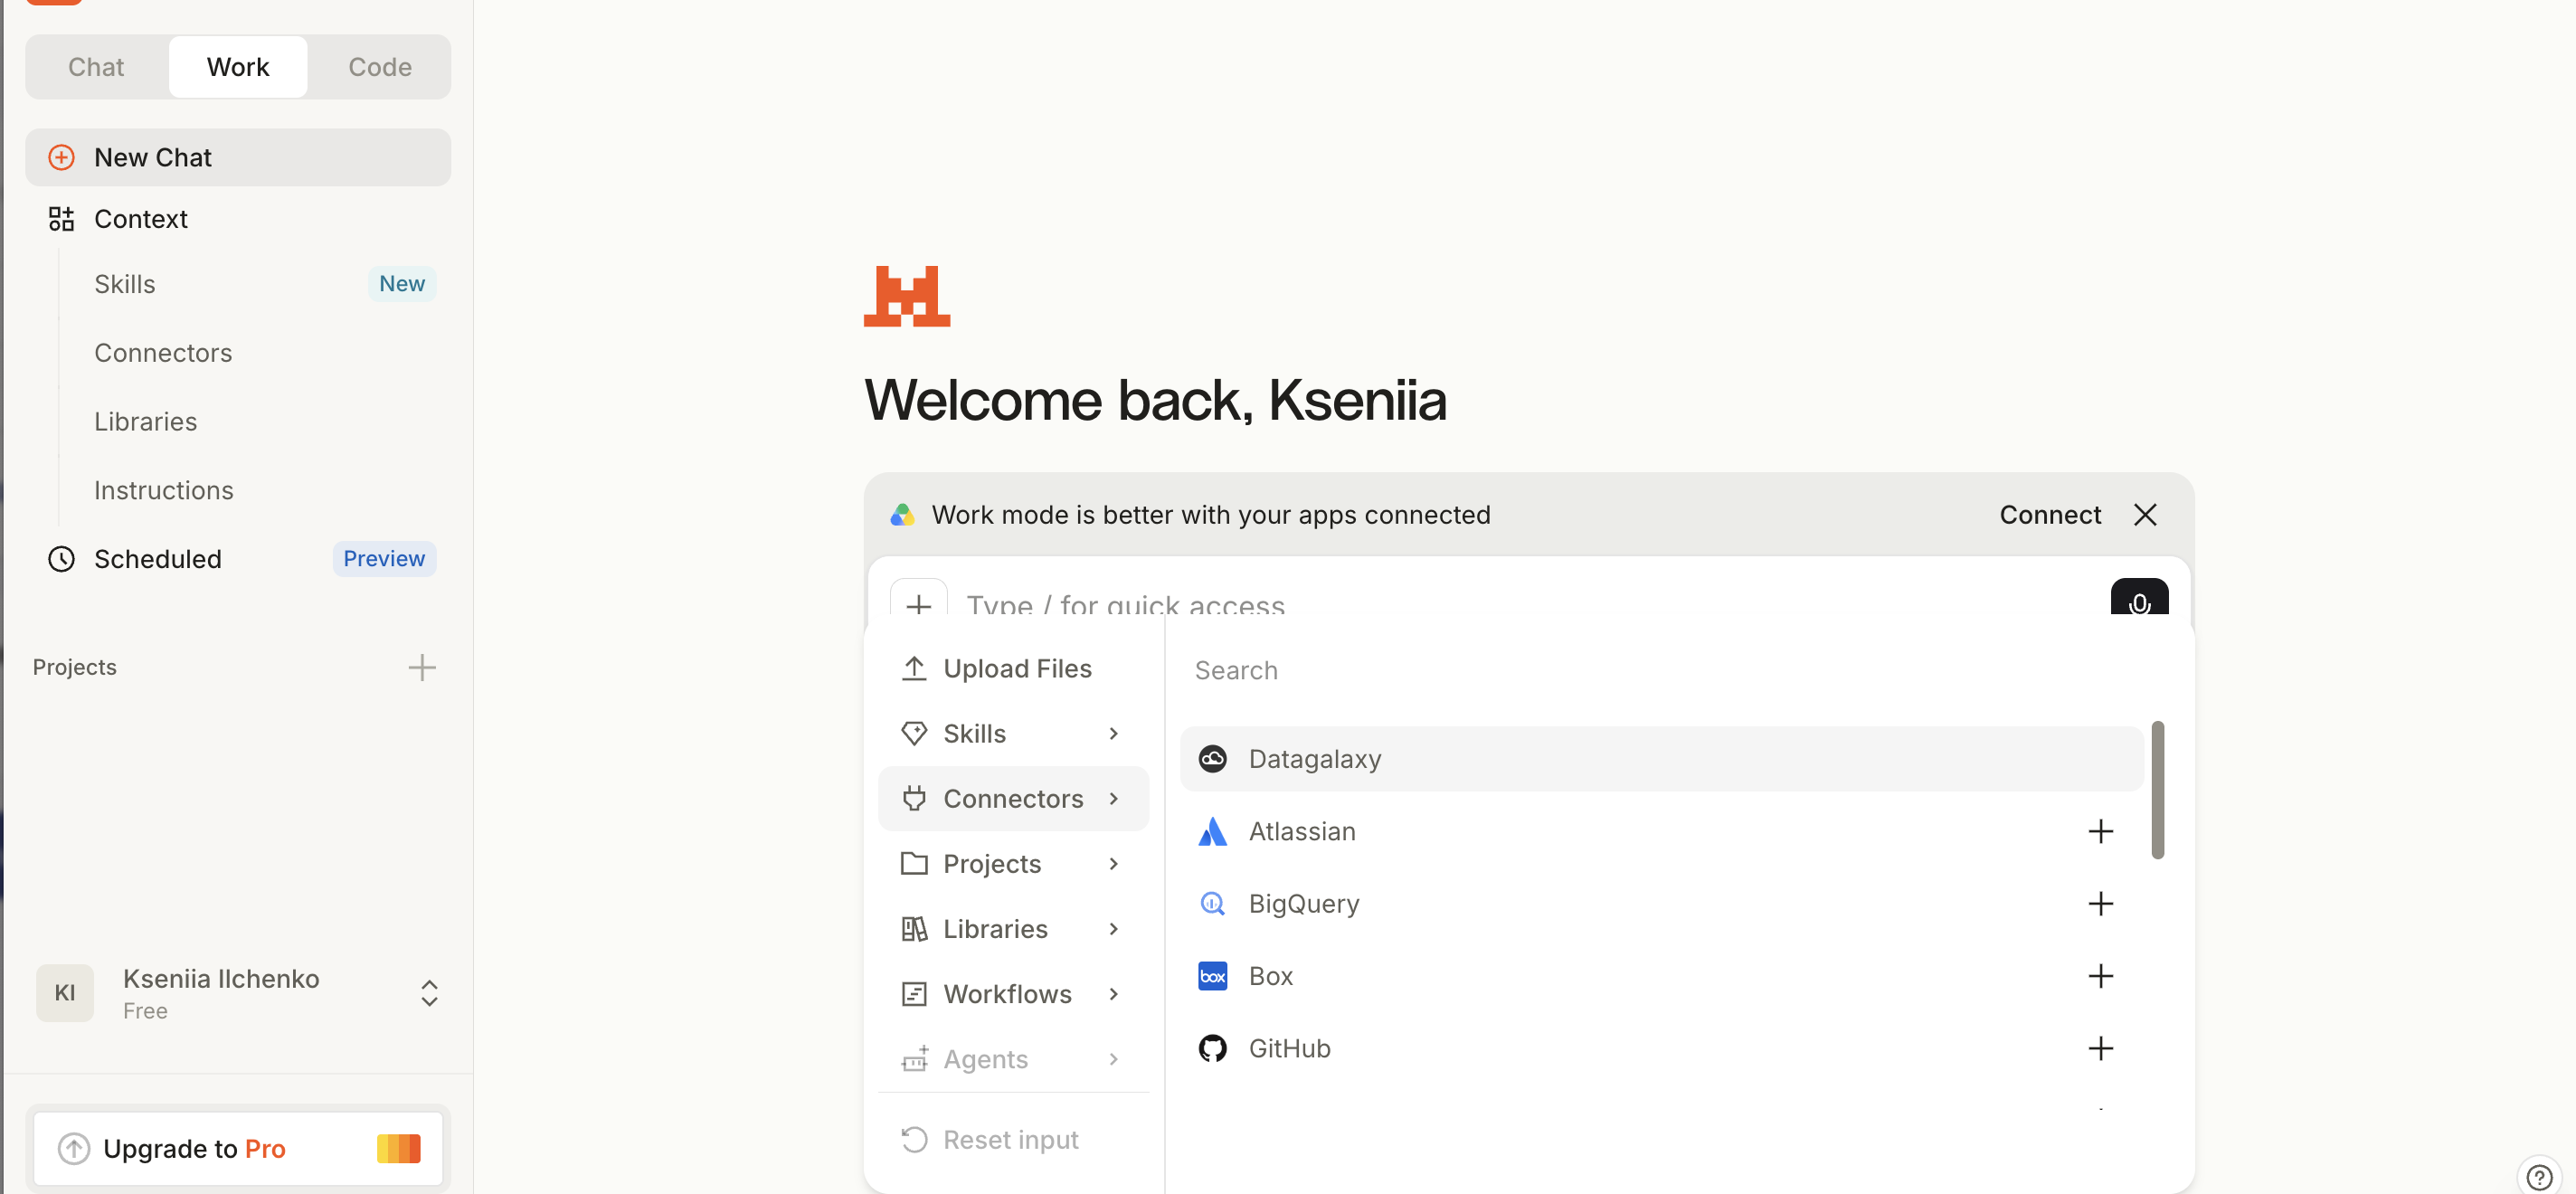Open the Workflows submenu

(x=1013, y=994)
